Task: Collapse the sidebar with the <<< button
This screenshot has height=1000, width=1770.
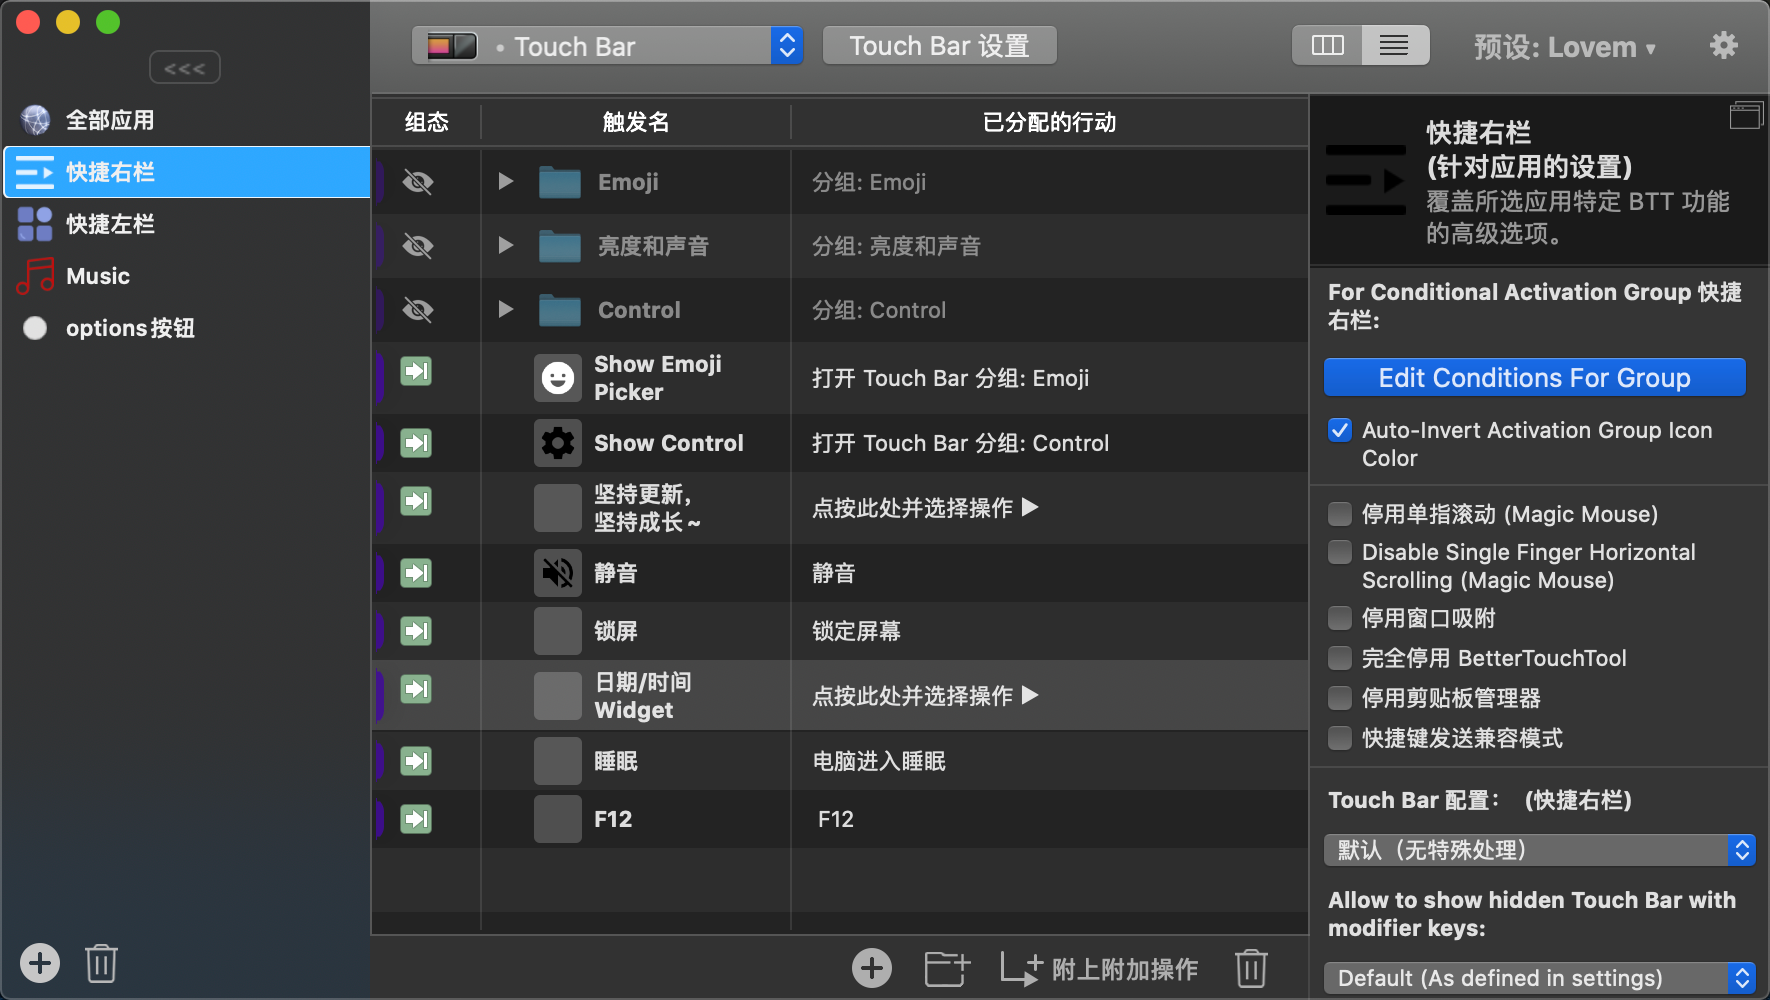Action: pyautogui.click(x=185, y=68)
